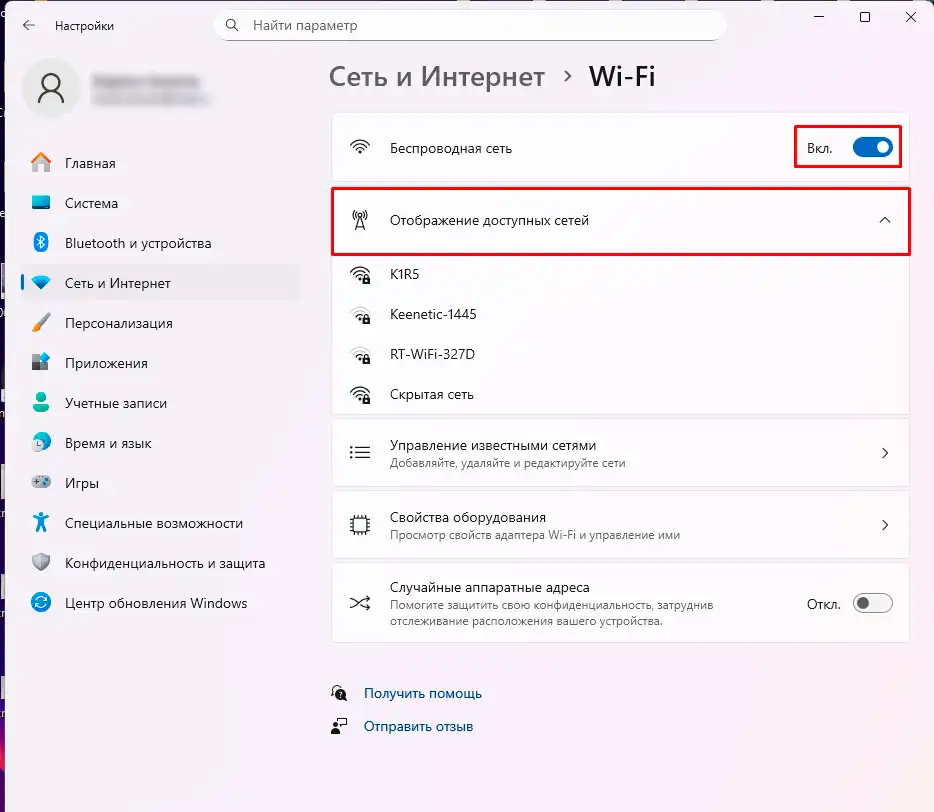Click Получить помощь link
The image size is (934, 812).
pyautogui.click(x=422, y=692)
